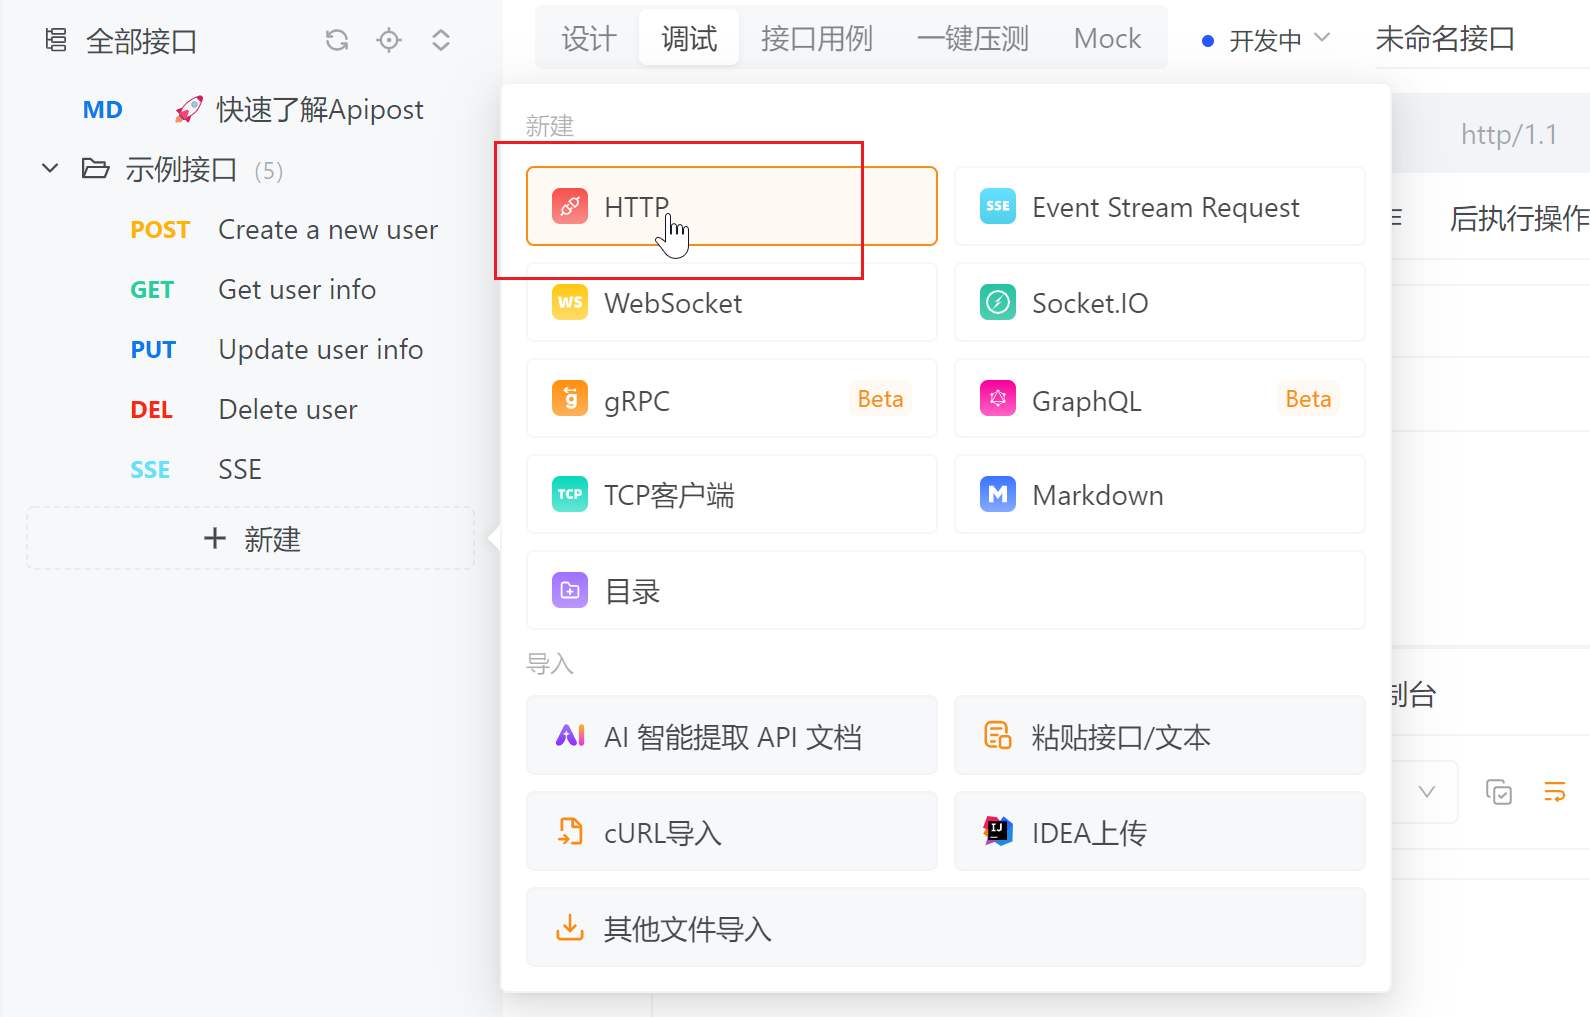This screenshot has height=1017, width=1590.
Task: Open the 一键压测 tab
Action: [x=973, y=38]
